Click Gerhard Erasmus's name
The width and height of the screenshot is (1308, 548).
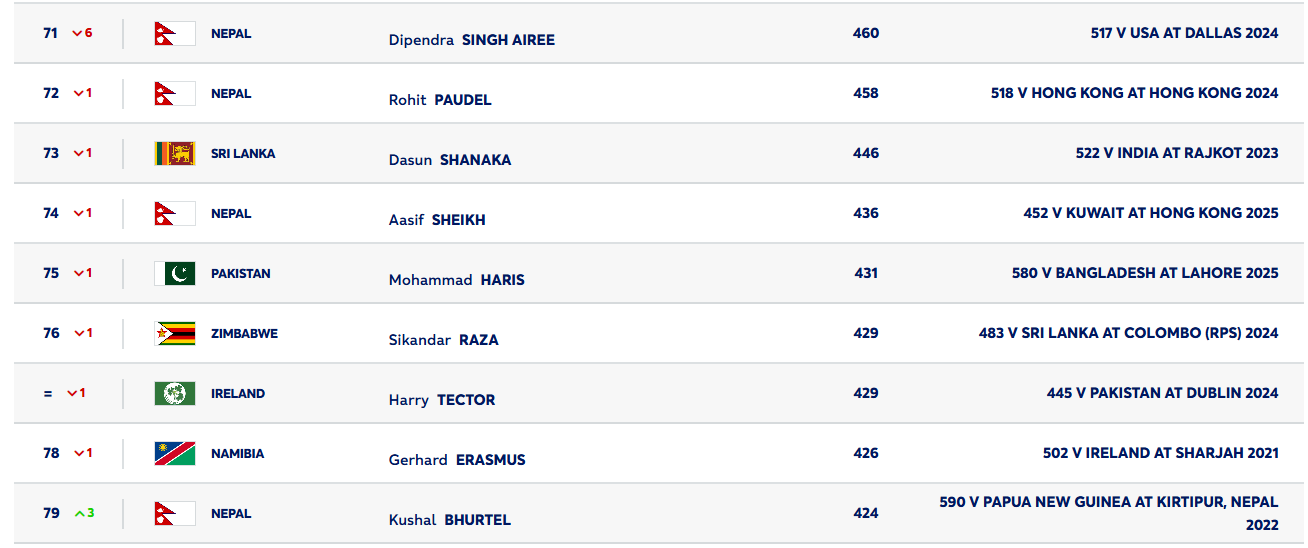click(x=456, y=460)
